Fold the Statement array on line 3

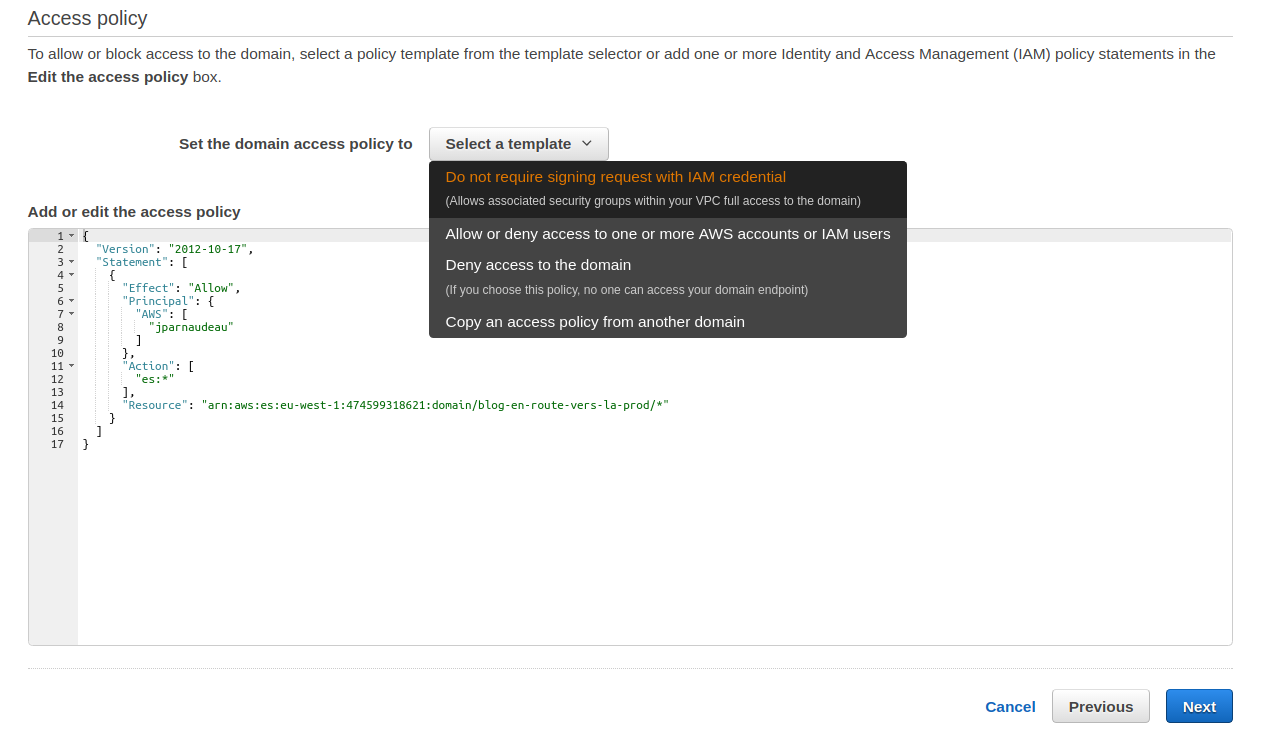pyautogui.click(x=71, y=262)
